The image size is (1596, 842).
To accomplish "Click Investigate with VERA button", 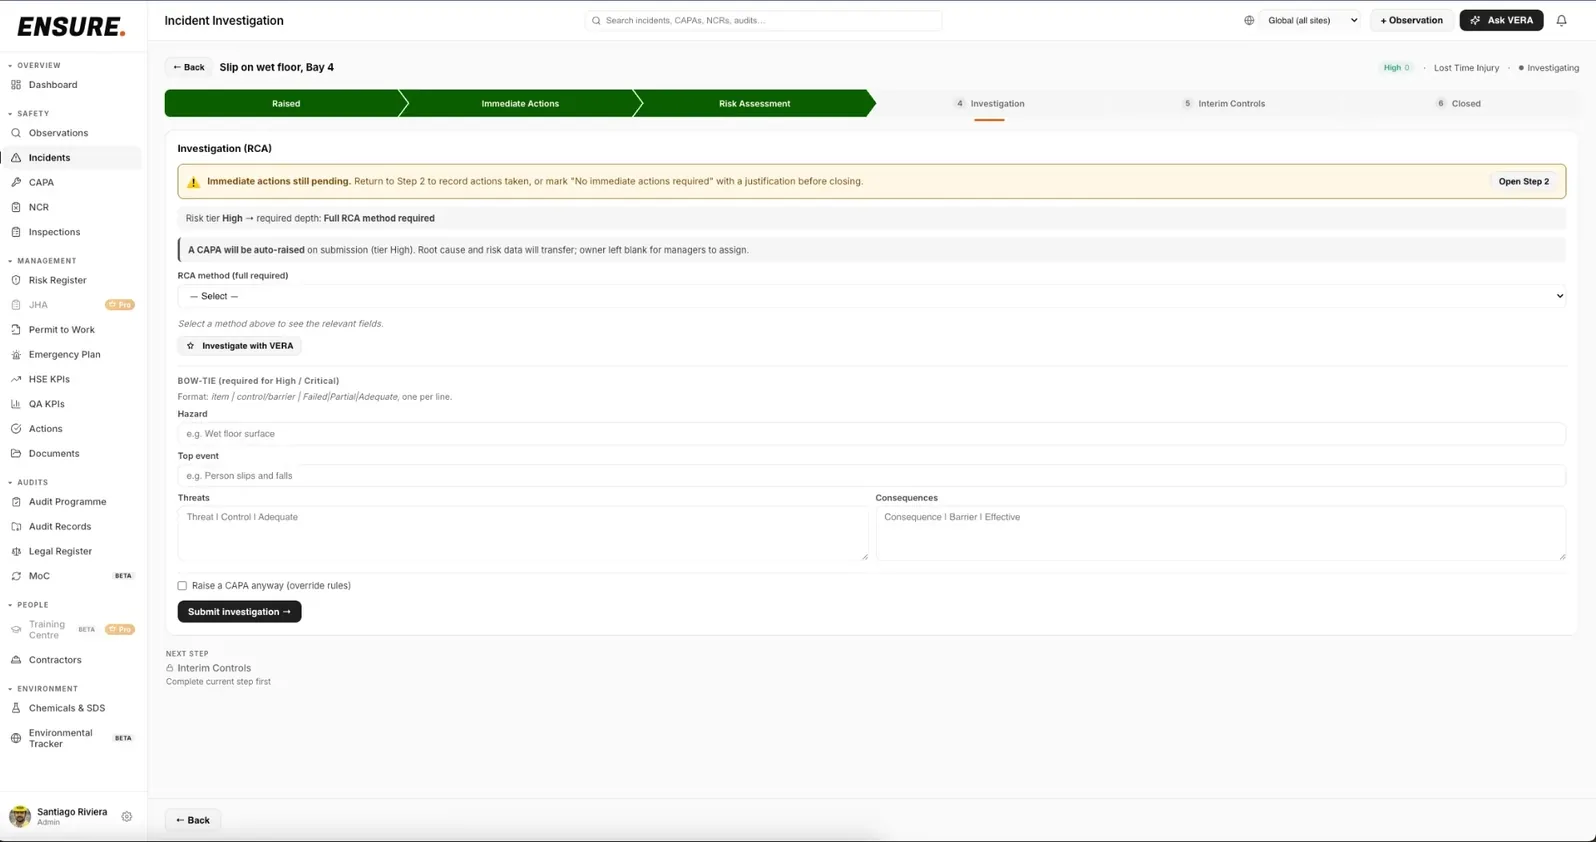I will click(239, 346).
